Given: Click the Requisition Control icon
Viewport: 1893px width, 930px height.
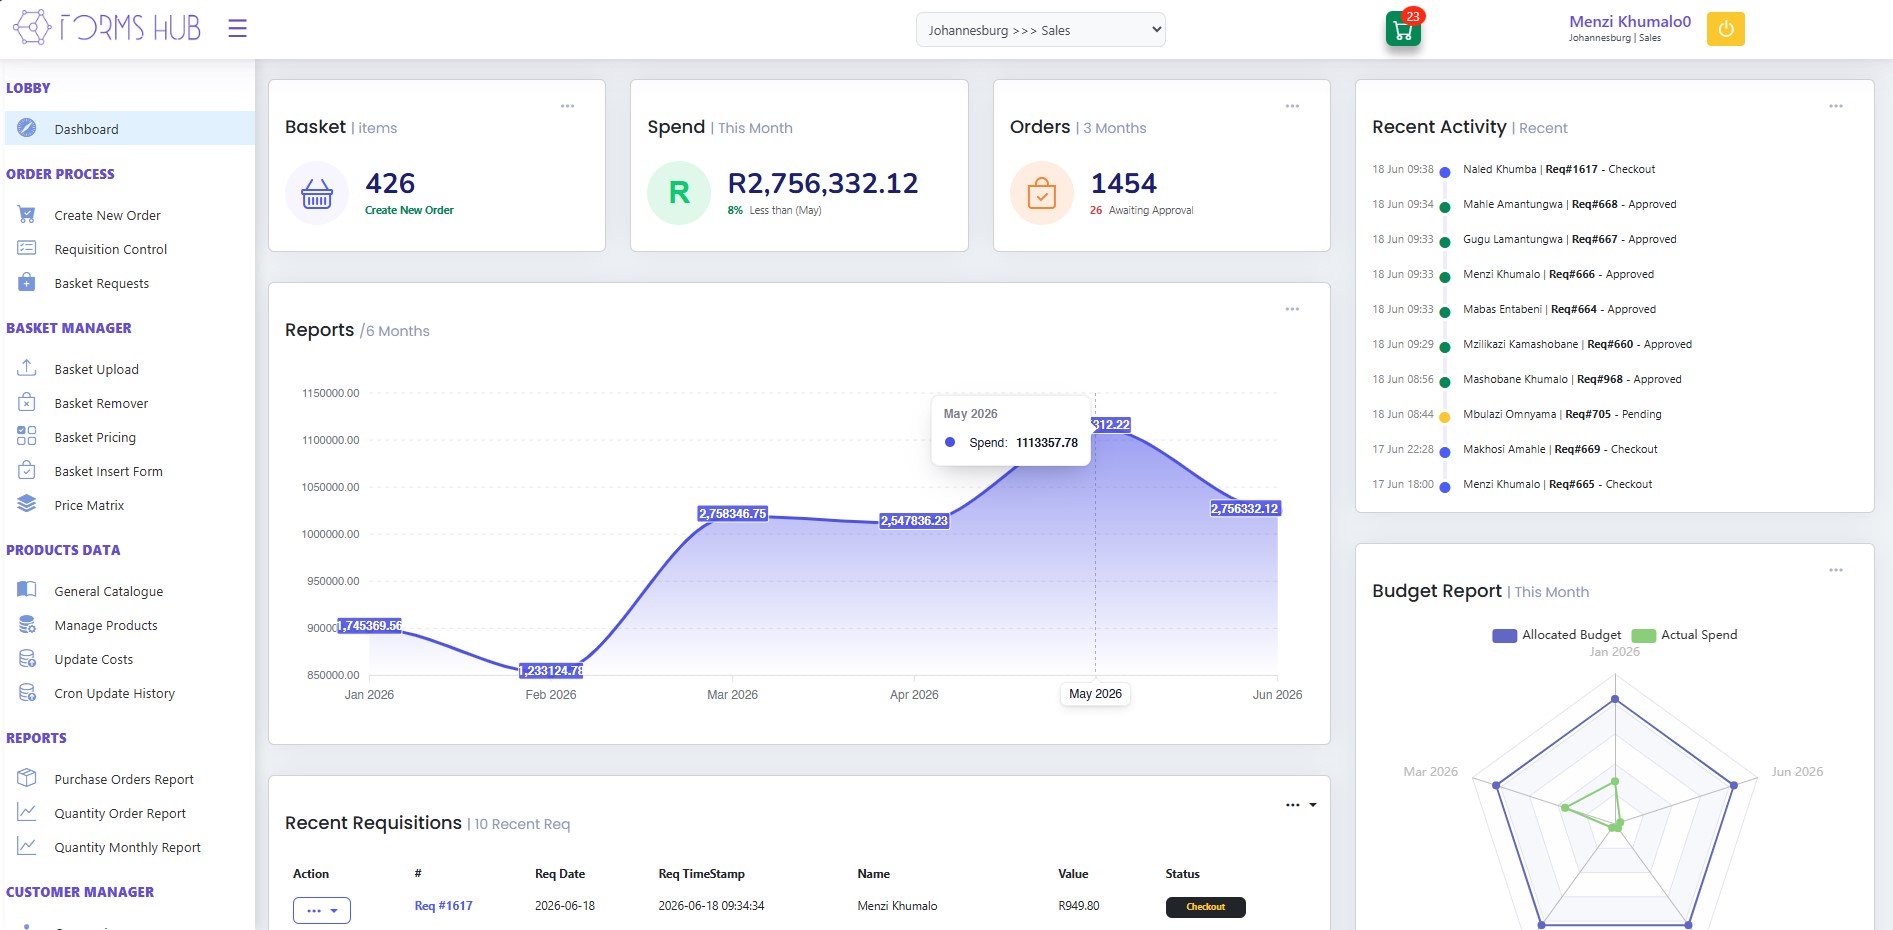Looking at the screenshot, I should click(27, 248).
